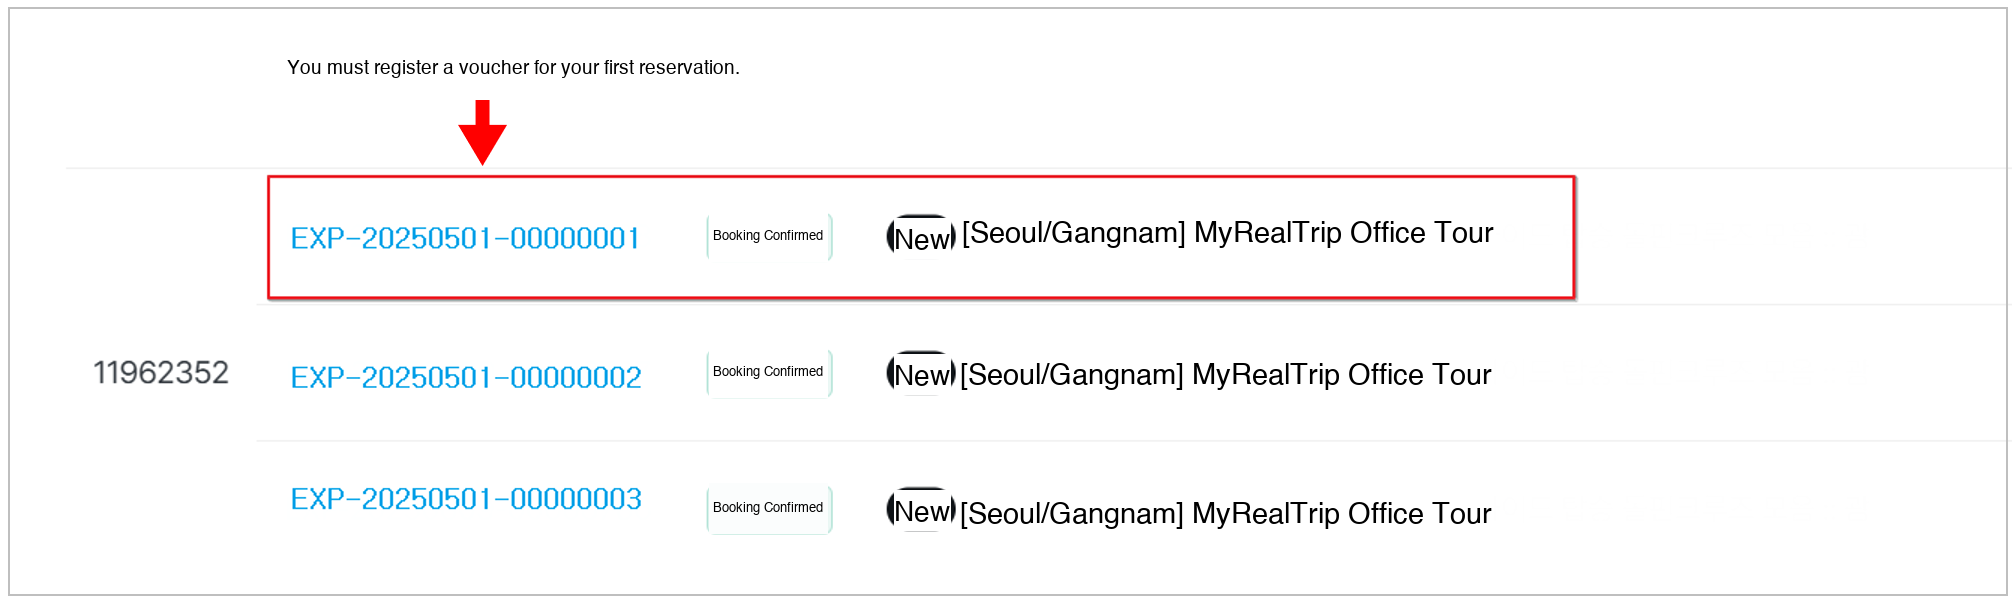2013x599 pixels.
Task: Open reservation EXP-20250501-00000001
Action: click(465, 238)
